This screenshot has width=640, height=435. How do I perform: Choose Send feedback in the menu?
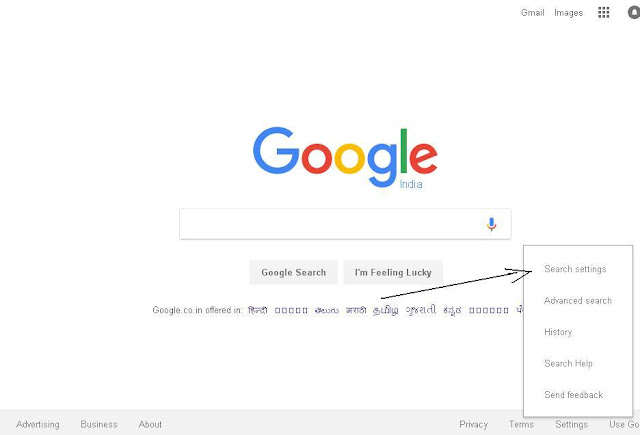(573, 395)
